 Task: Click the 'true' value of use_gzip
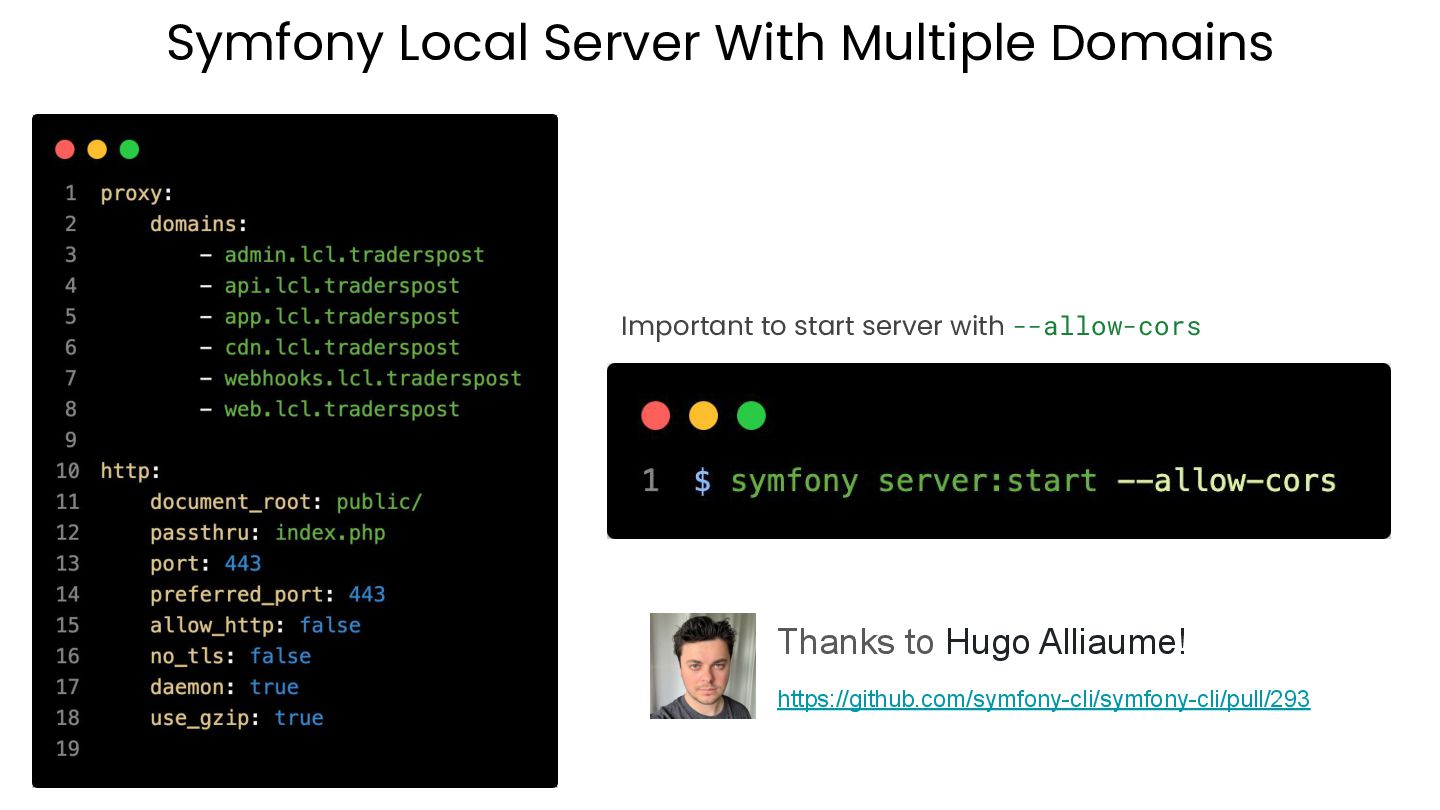pos(299,718)
